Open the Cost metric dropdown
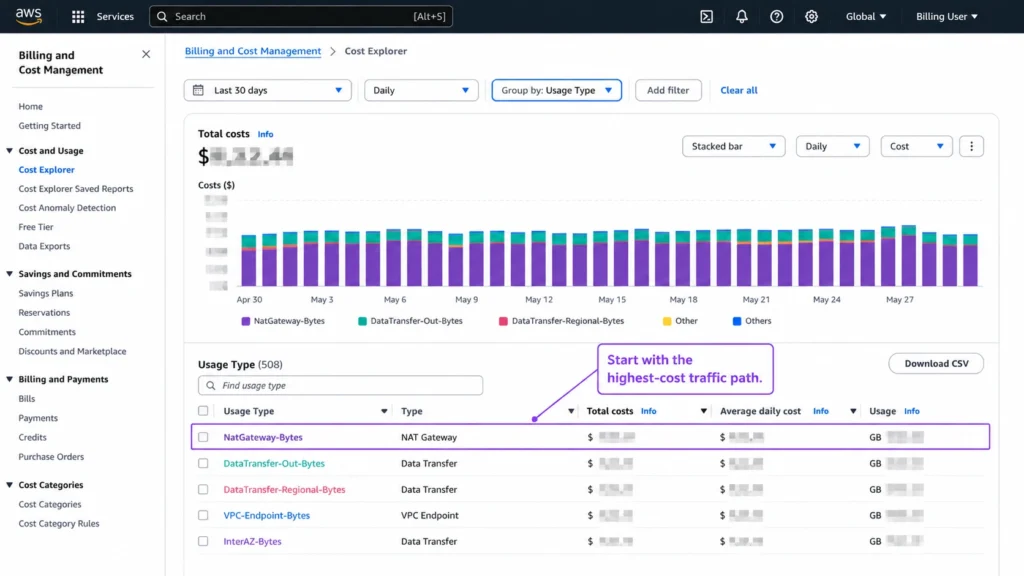Image resolution: width=1024 pixels, height=576 pixels. 916,146
